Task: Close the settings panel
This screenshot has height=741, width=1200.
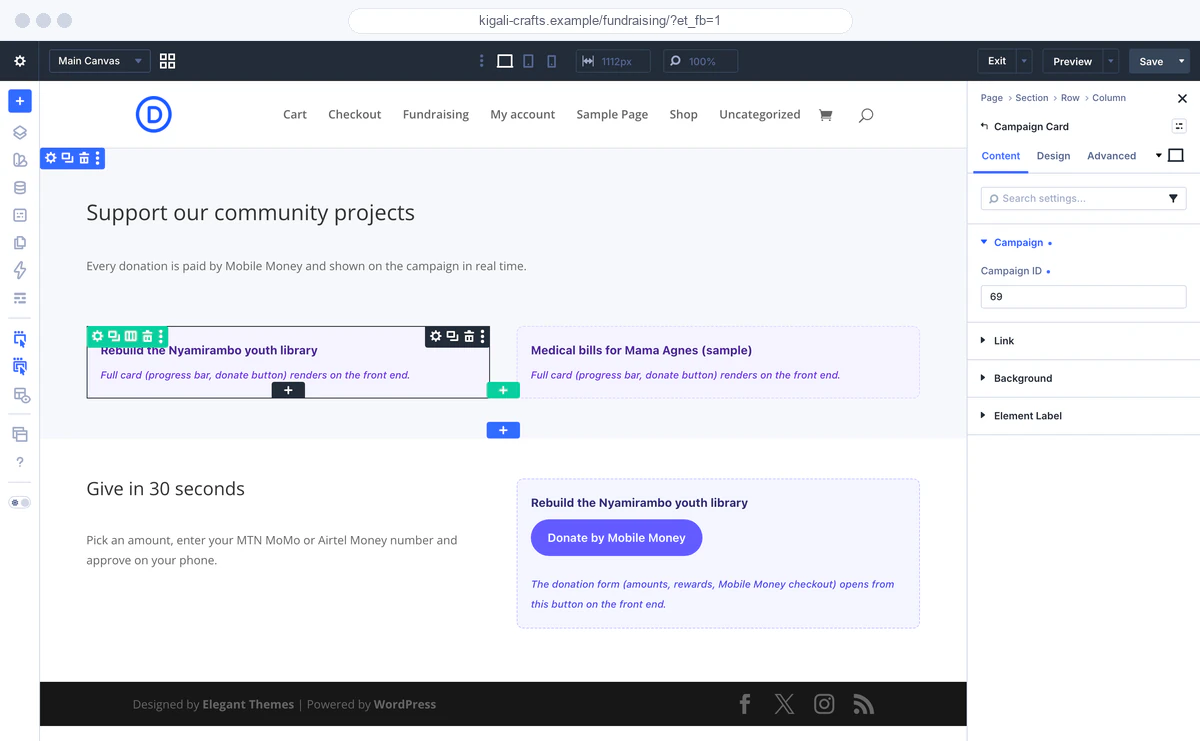Action: click(x=1182, y=98)
